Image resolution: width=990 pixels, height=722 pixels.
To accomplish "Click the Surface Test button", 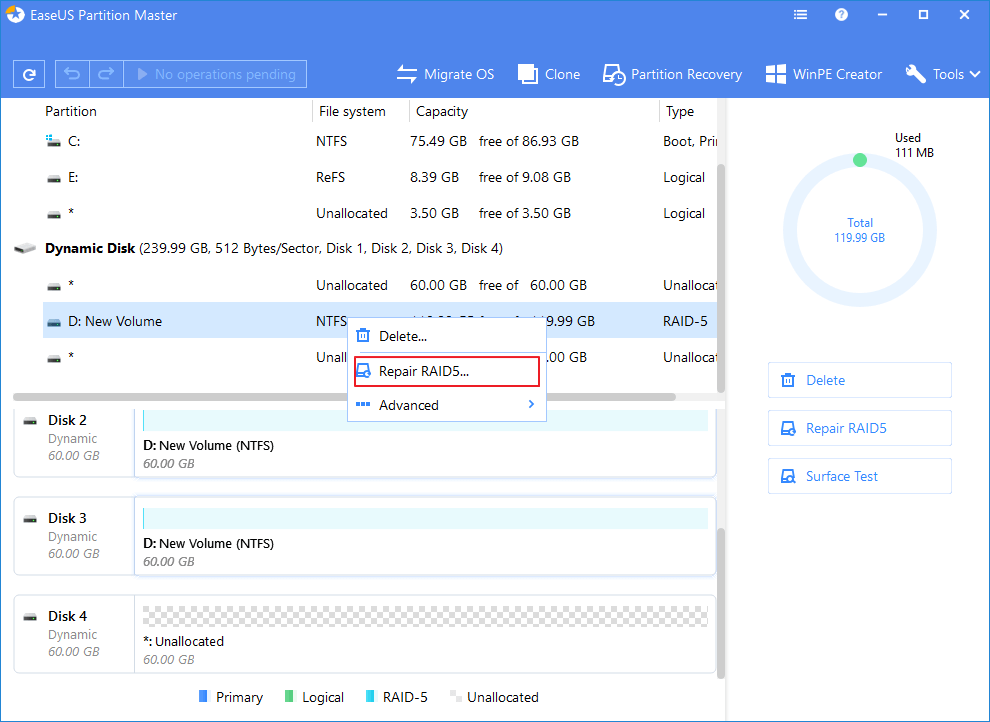I will 859,476.
